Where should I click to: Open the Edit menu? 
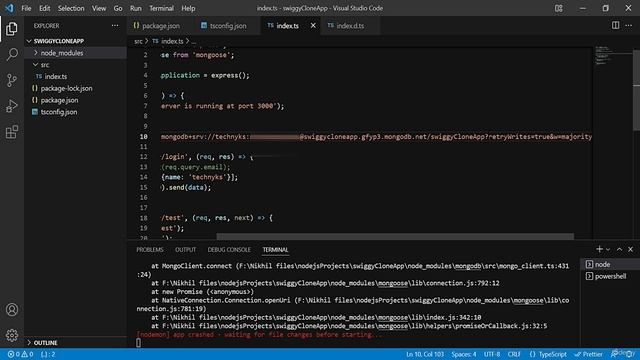44,8
